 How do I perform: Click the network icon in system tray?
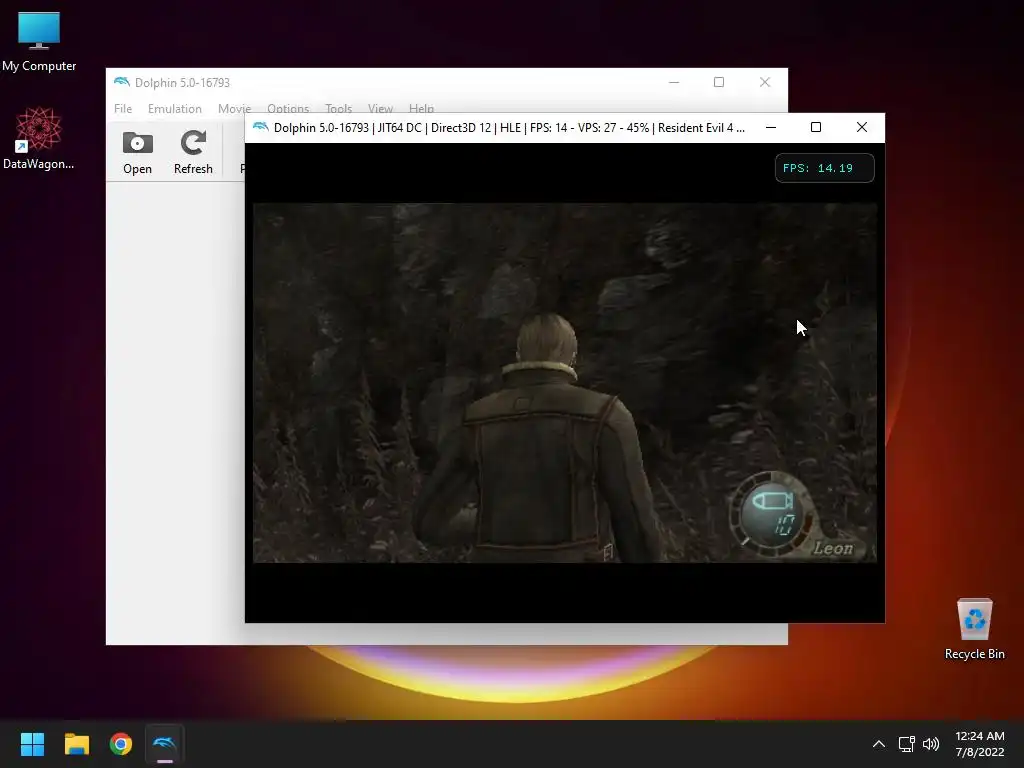coord(906,744)
